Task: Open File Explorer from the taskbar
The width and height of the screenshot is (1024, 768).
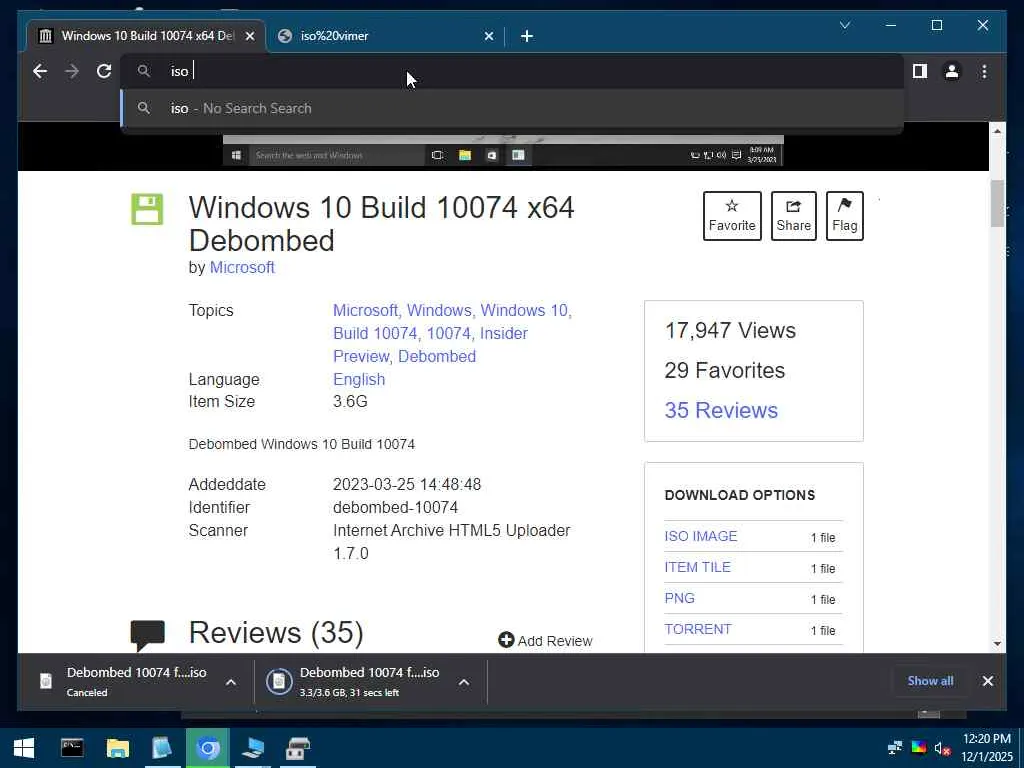Action: [x=118, y=748]
